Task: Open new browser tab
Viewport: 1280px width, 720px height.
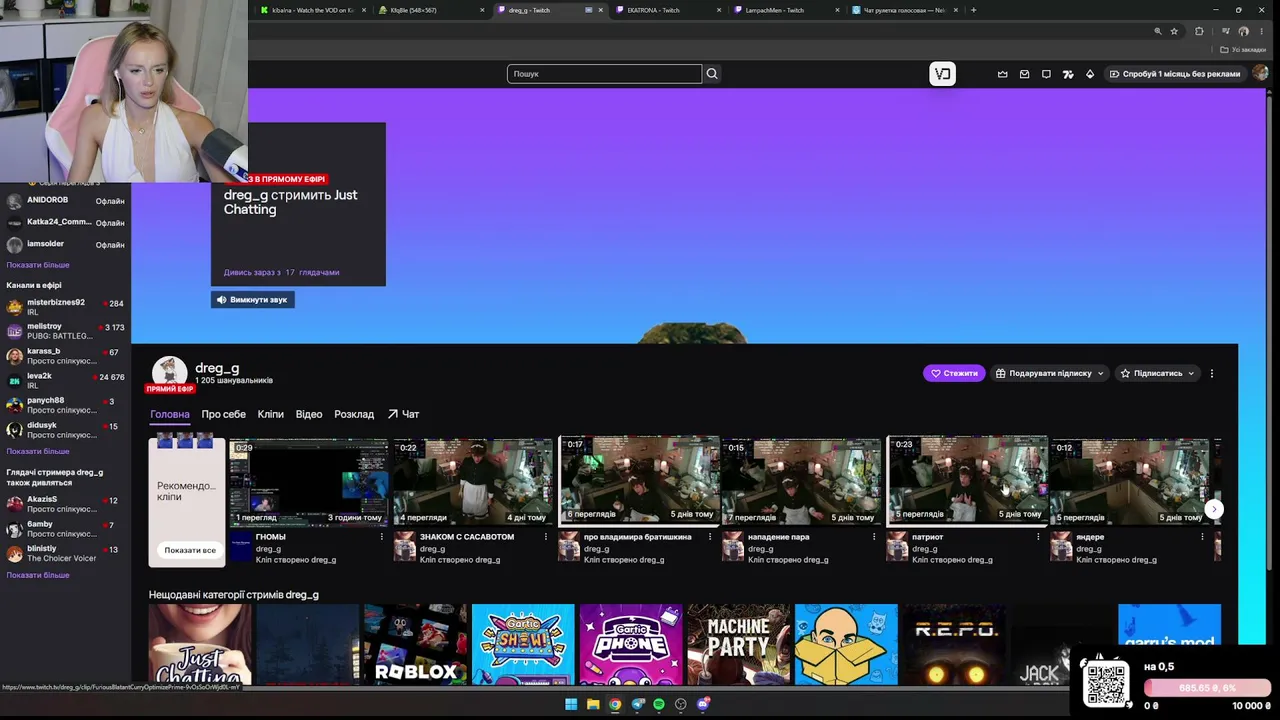Action: (x=973, y=10)
